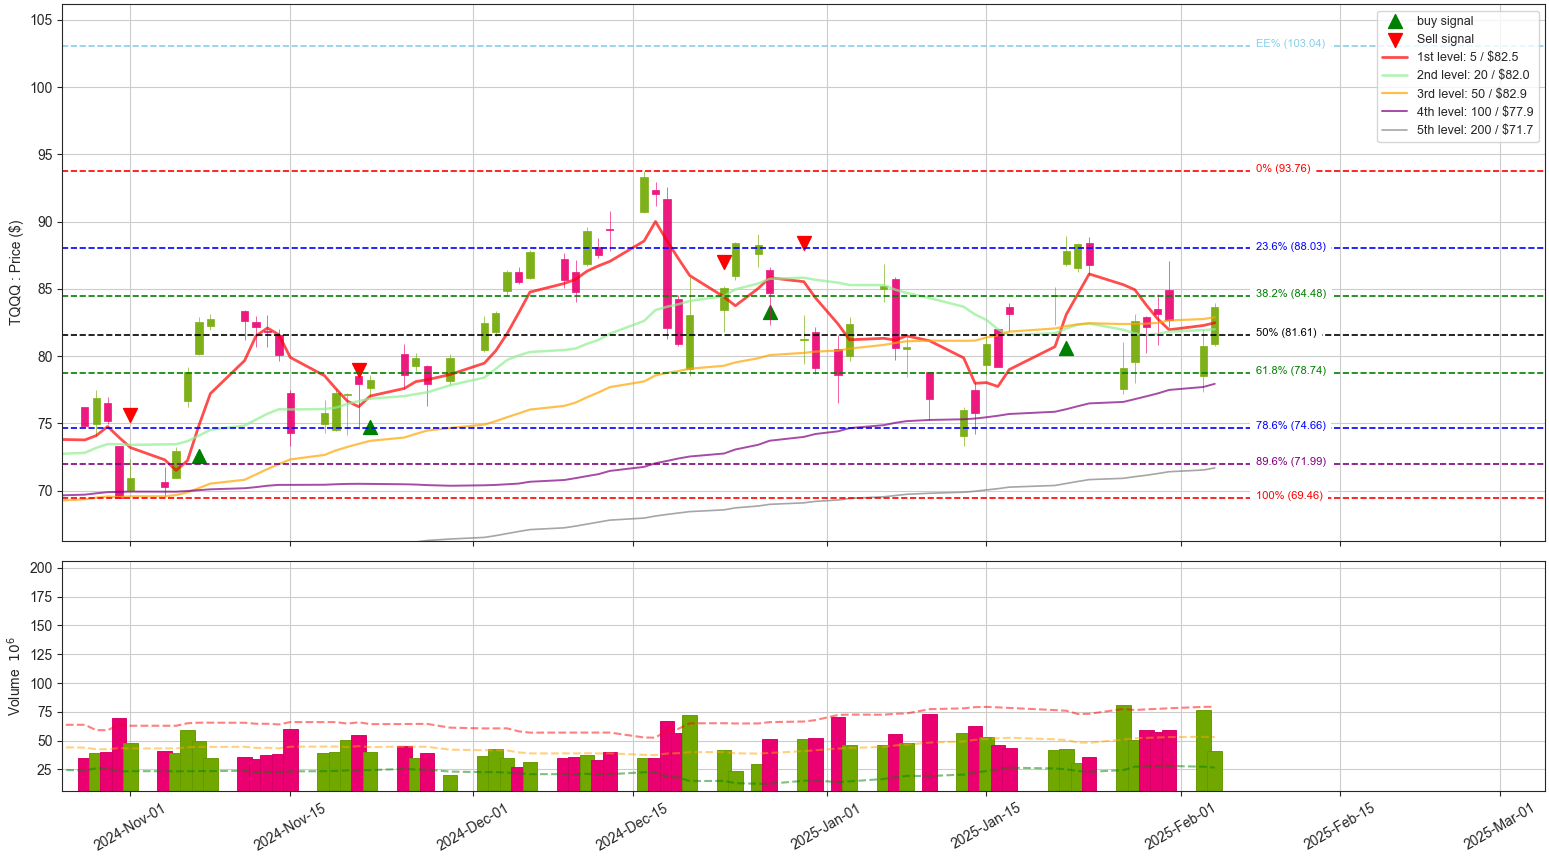Click the 23.6% (88.03) Fibonacci label

coord(1291,246)
